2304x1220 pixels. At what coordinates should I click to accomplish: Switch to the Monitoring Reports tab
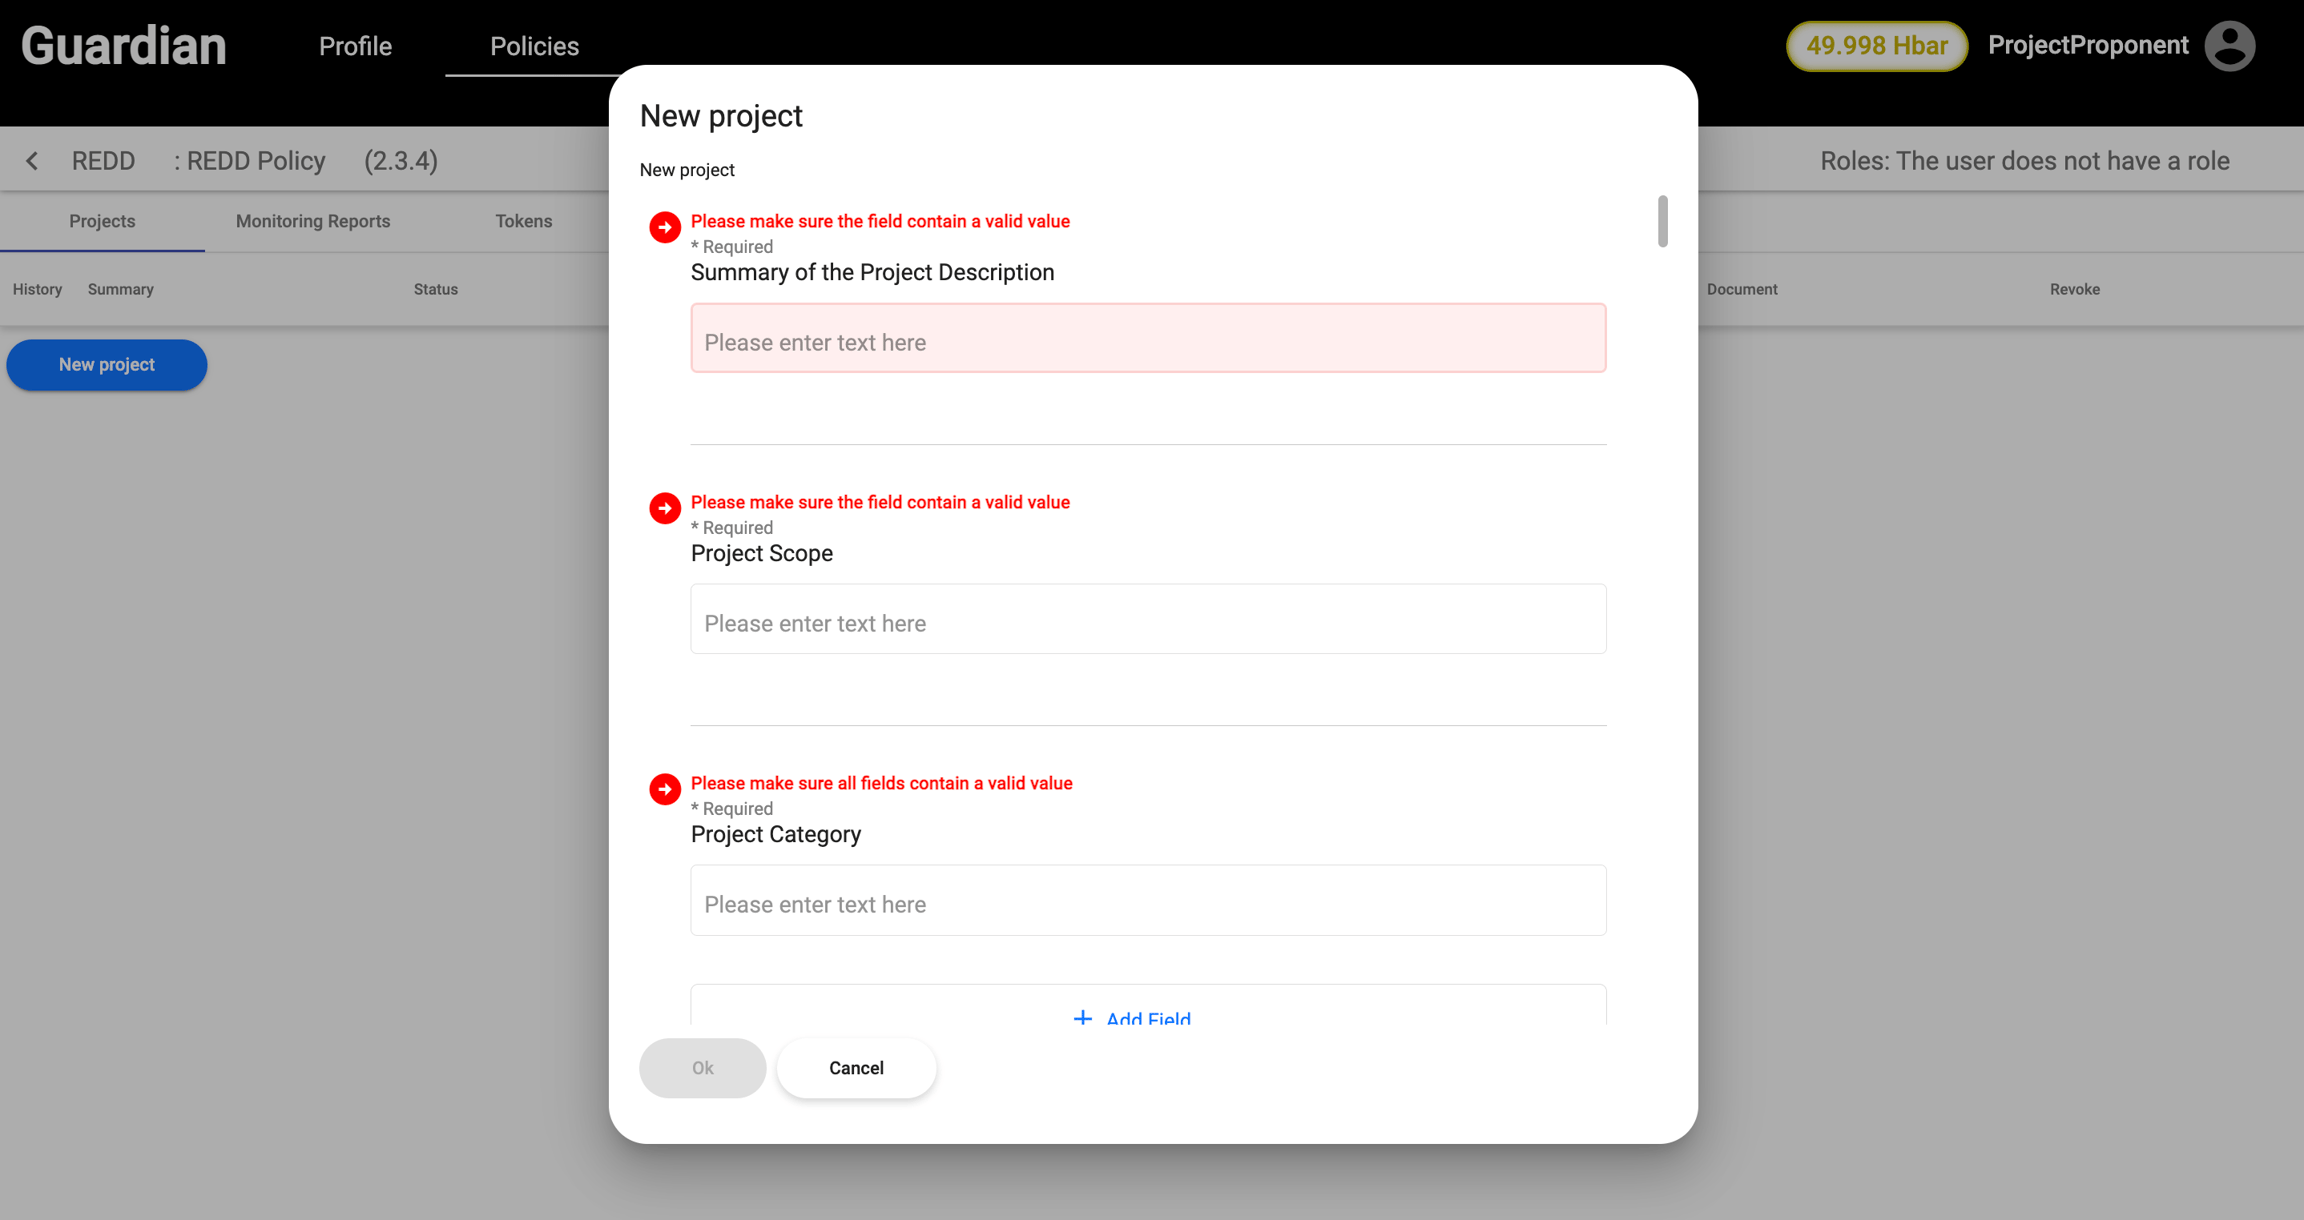tap(313, 221)
